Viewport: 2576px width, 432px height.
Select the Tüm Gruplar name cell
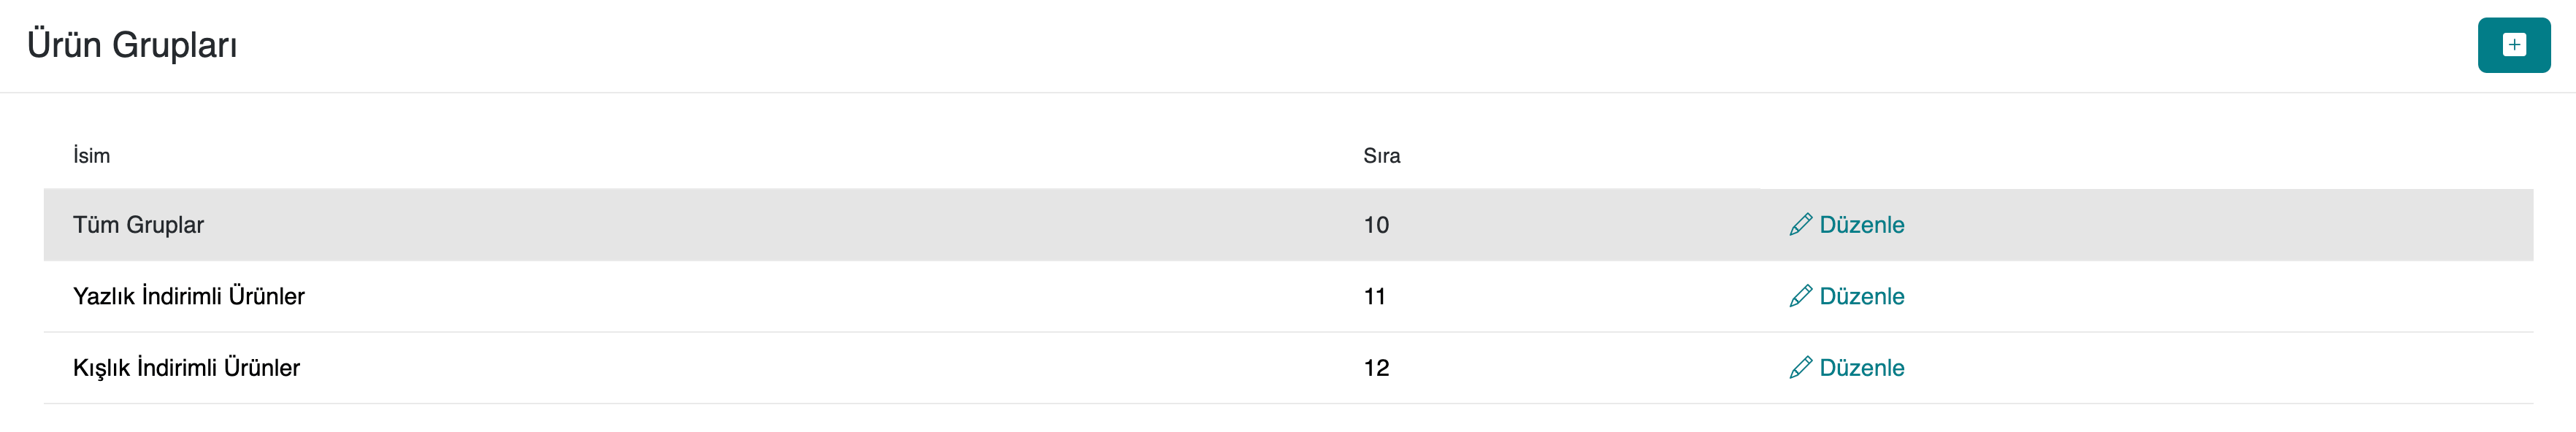(138, 225)
